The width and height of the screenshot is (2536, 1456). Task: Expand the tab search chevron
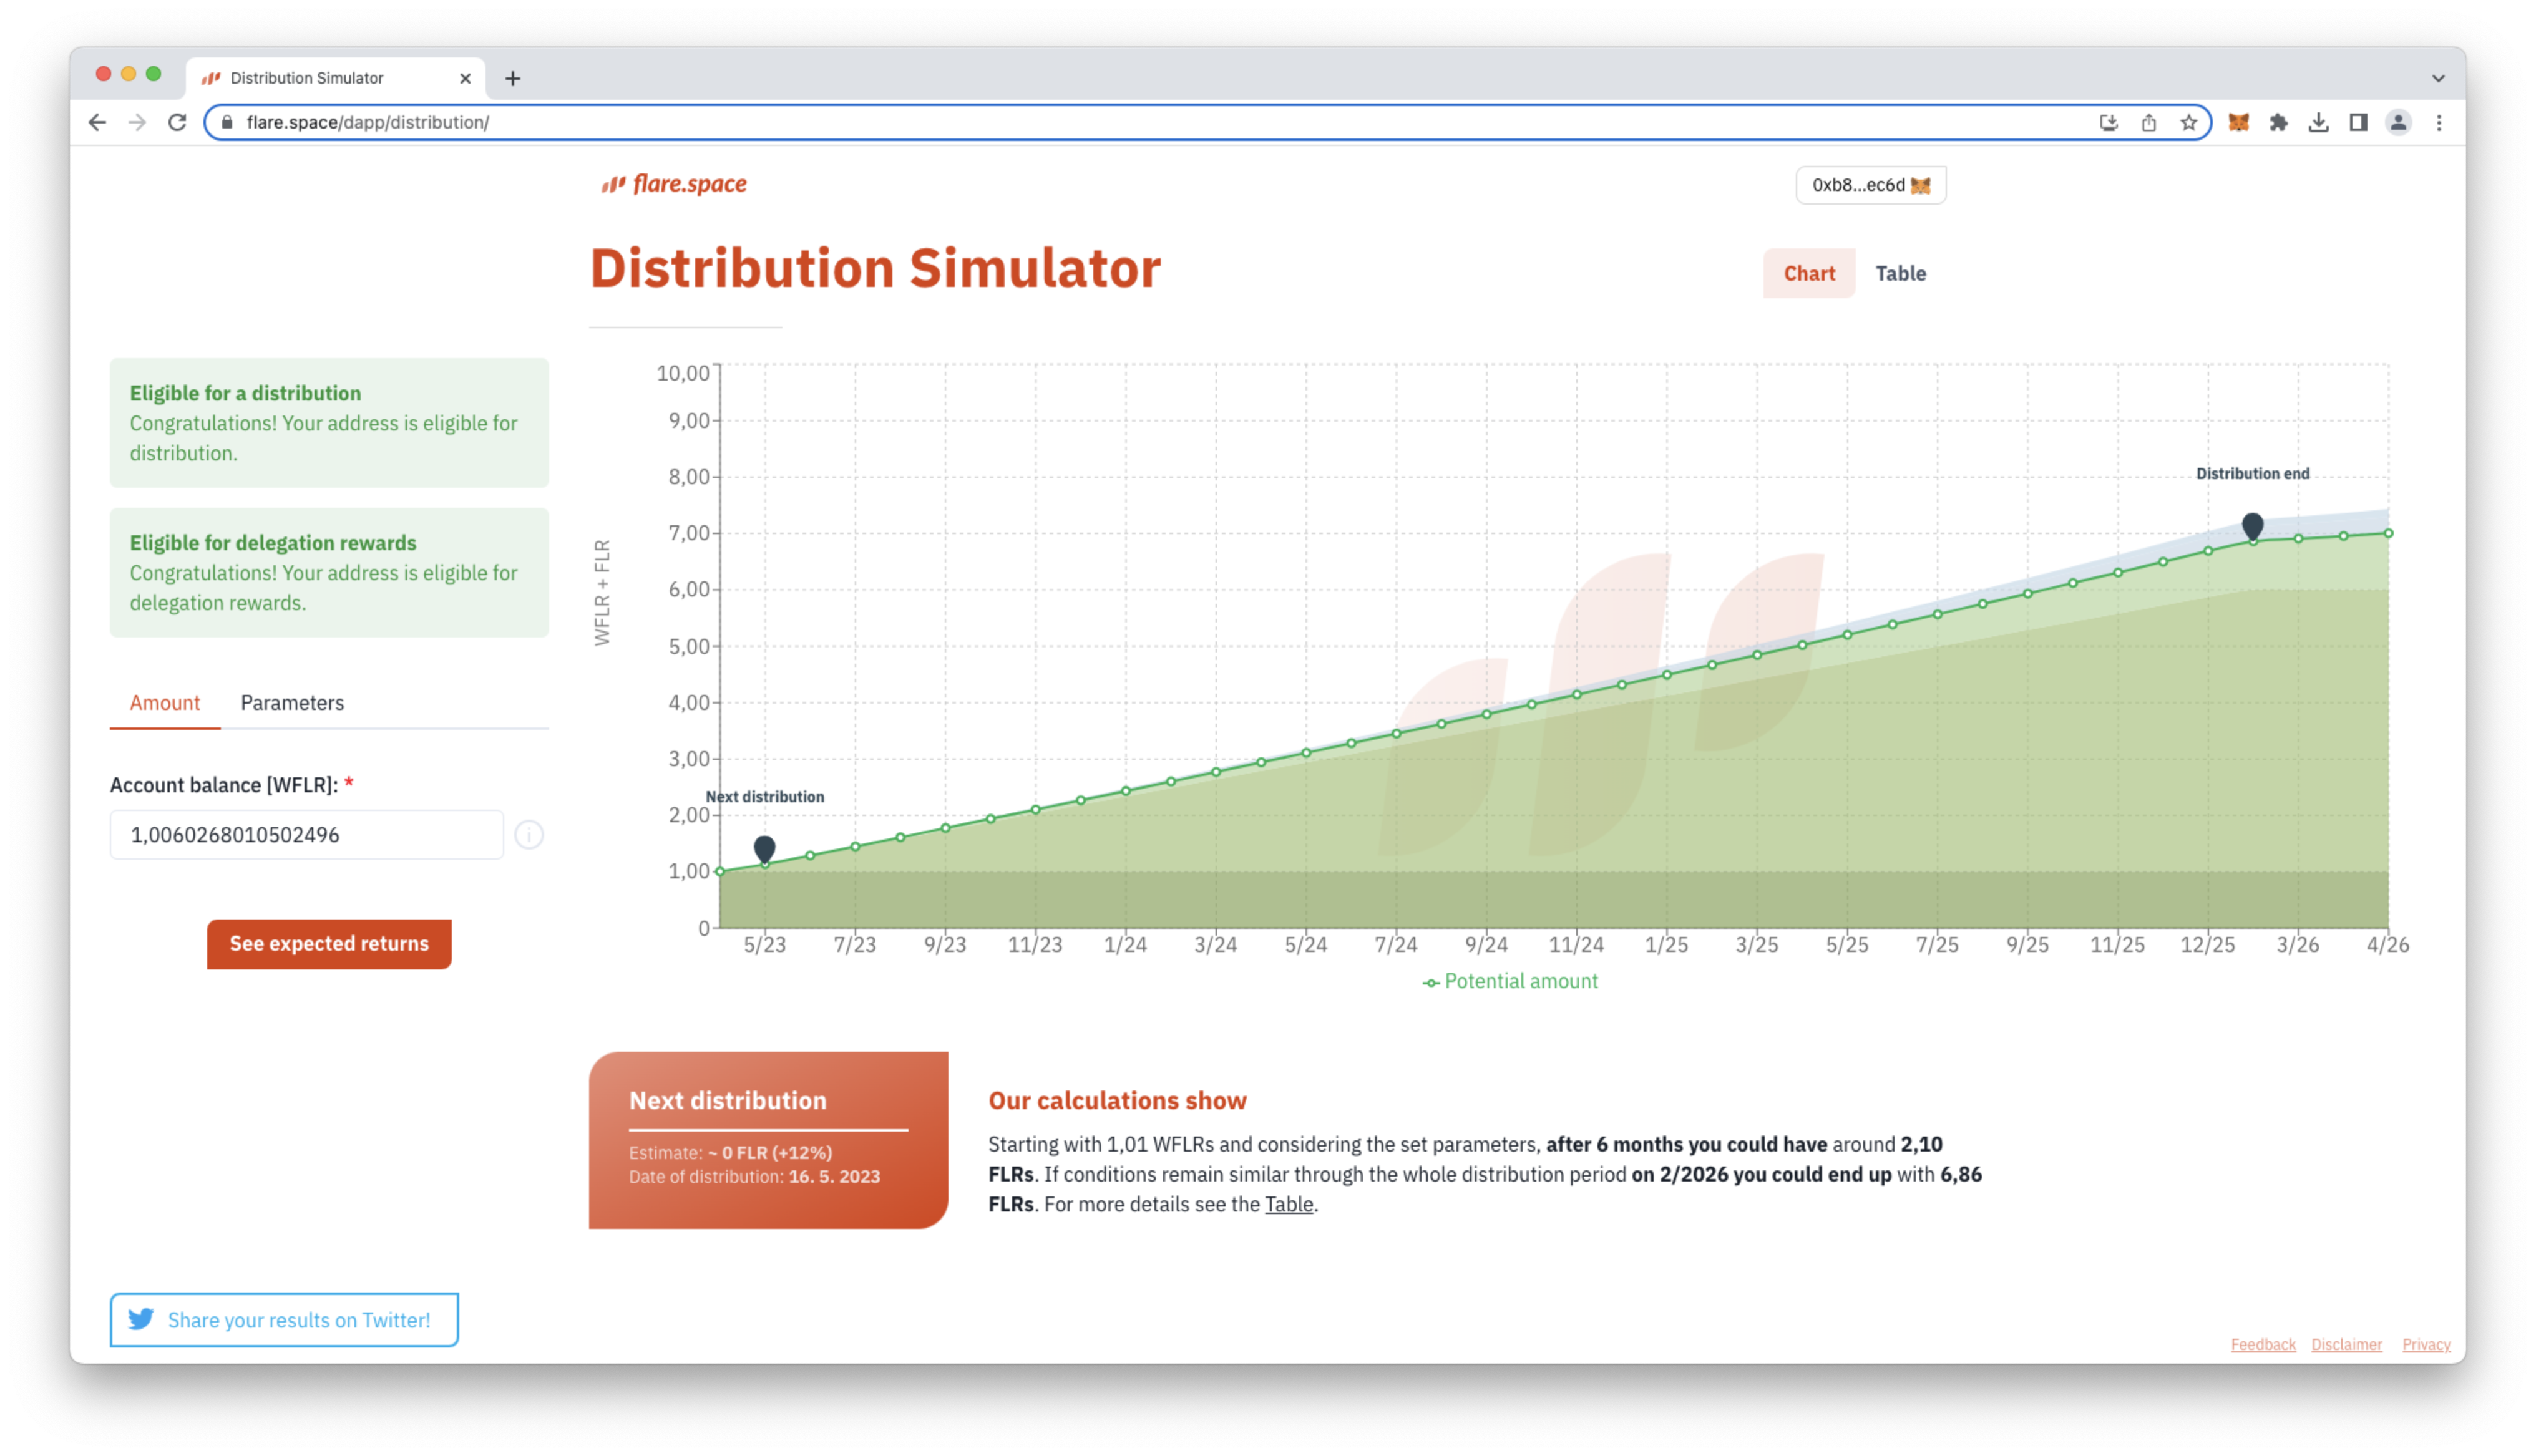tap(2438, 78)
